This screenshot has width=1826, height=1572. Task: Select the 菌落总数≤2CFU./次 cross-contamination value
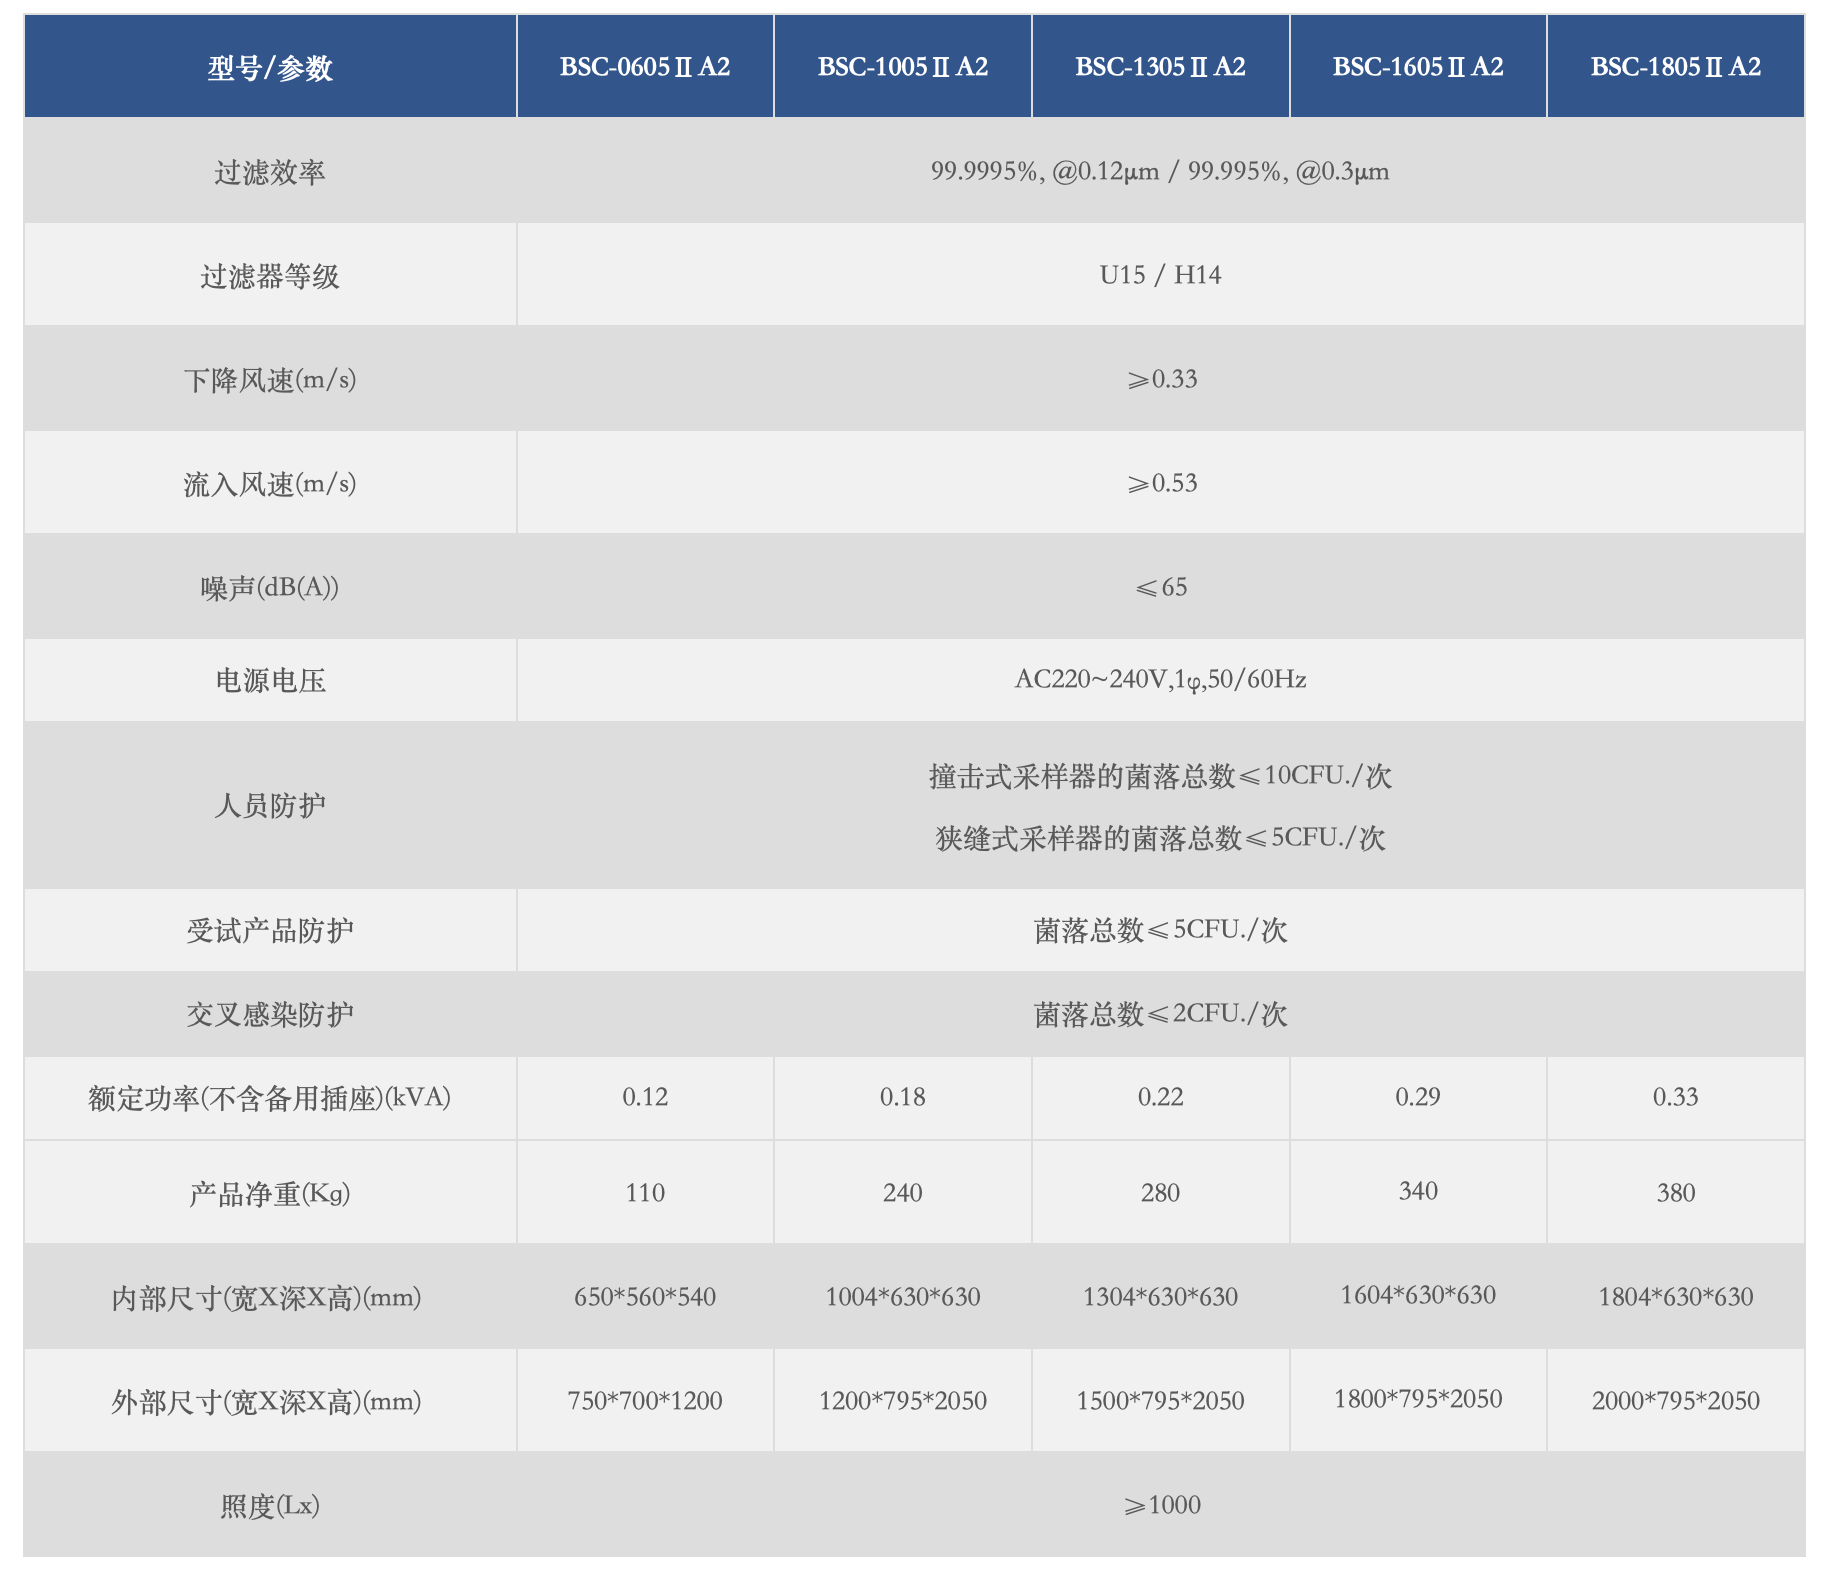click(x=1158, y=1013)
